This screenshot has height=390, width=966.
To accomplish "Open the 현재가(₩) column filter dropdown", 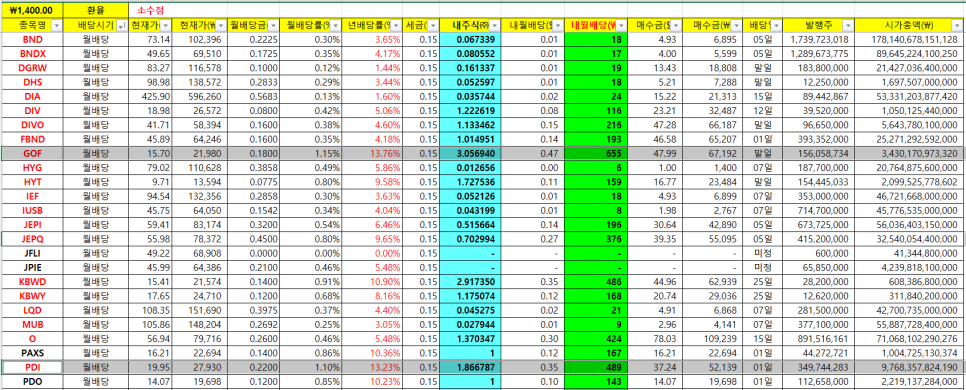I will point(221,25).
